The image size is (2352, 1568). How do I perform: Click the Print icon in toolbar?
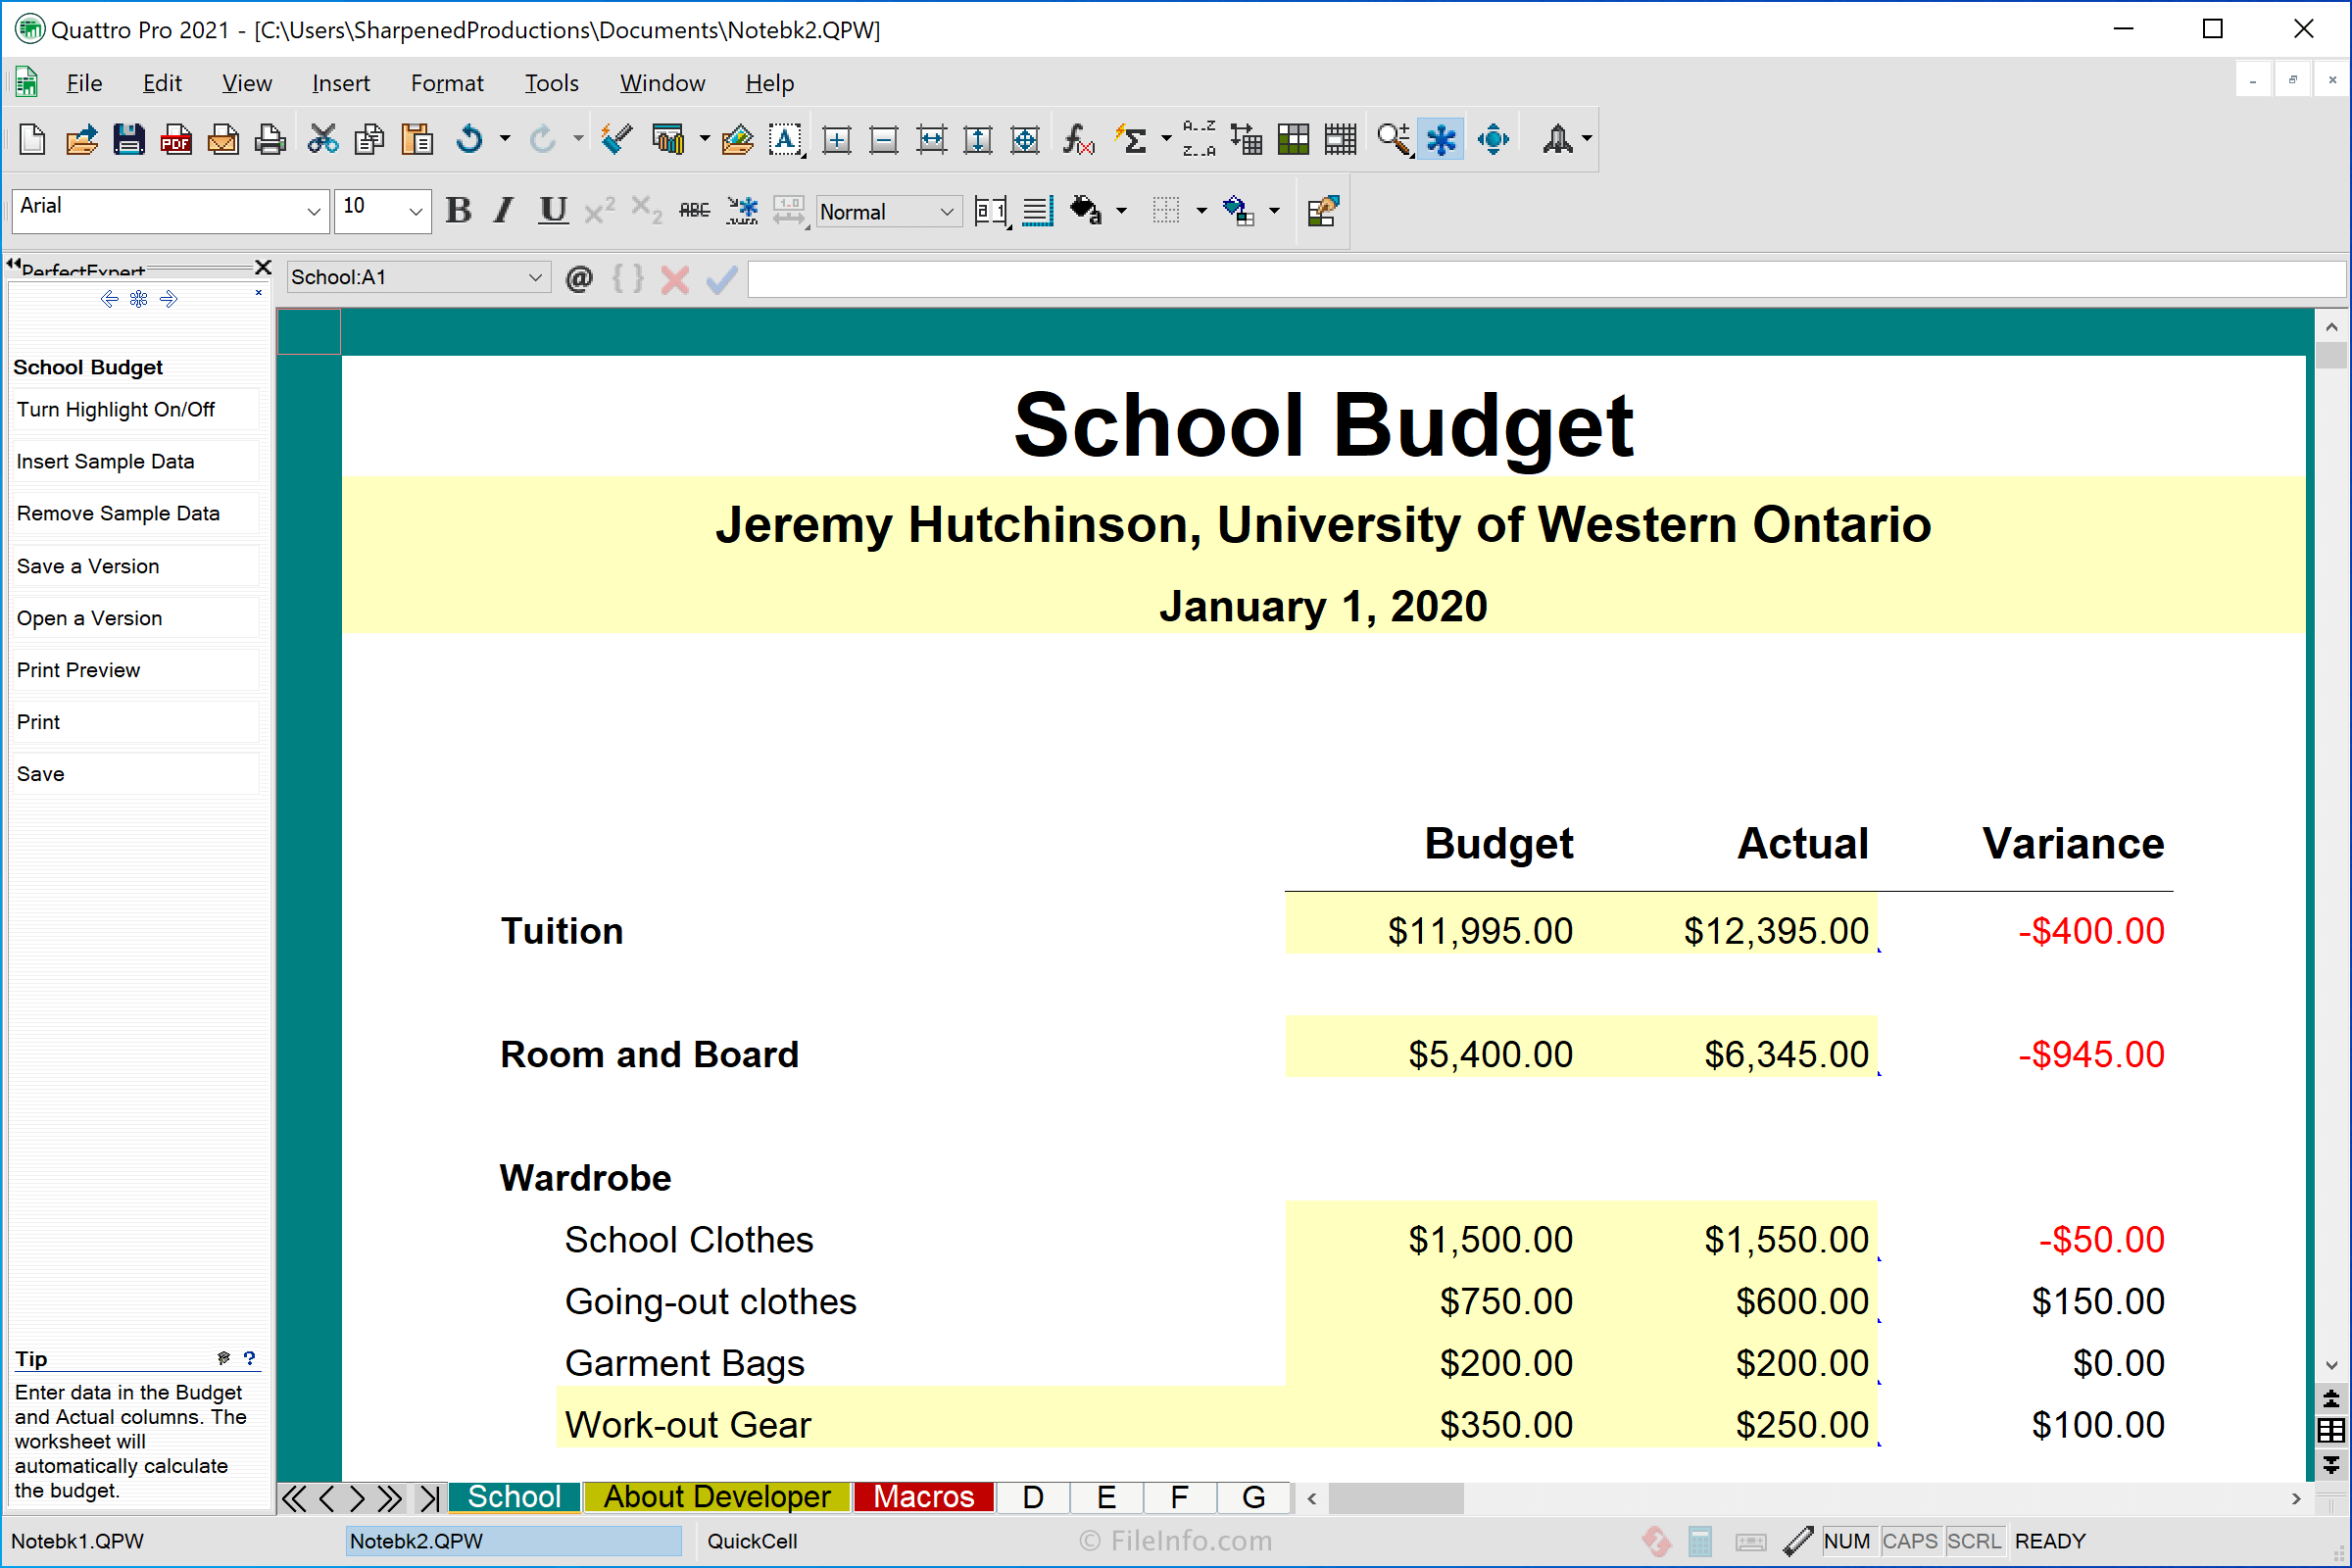(x=270, y=139)
